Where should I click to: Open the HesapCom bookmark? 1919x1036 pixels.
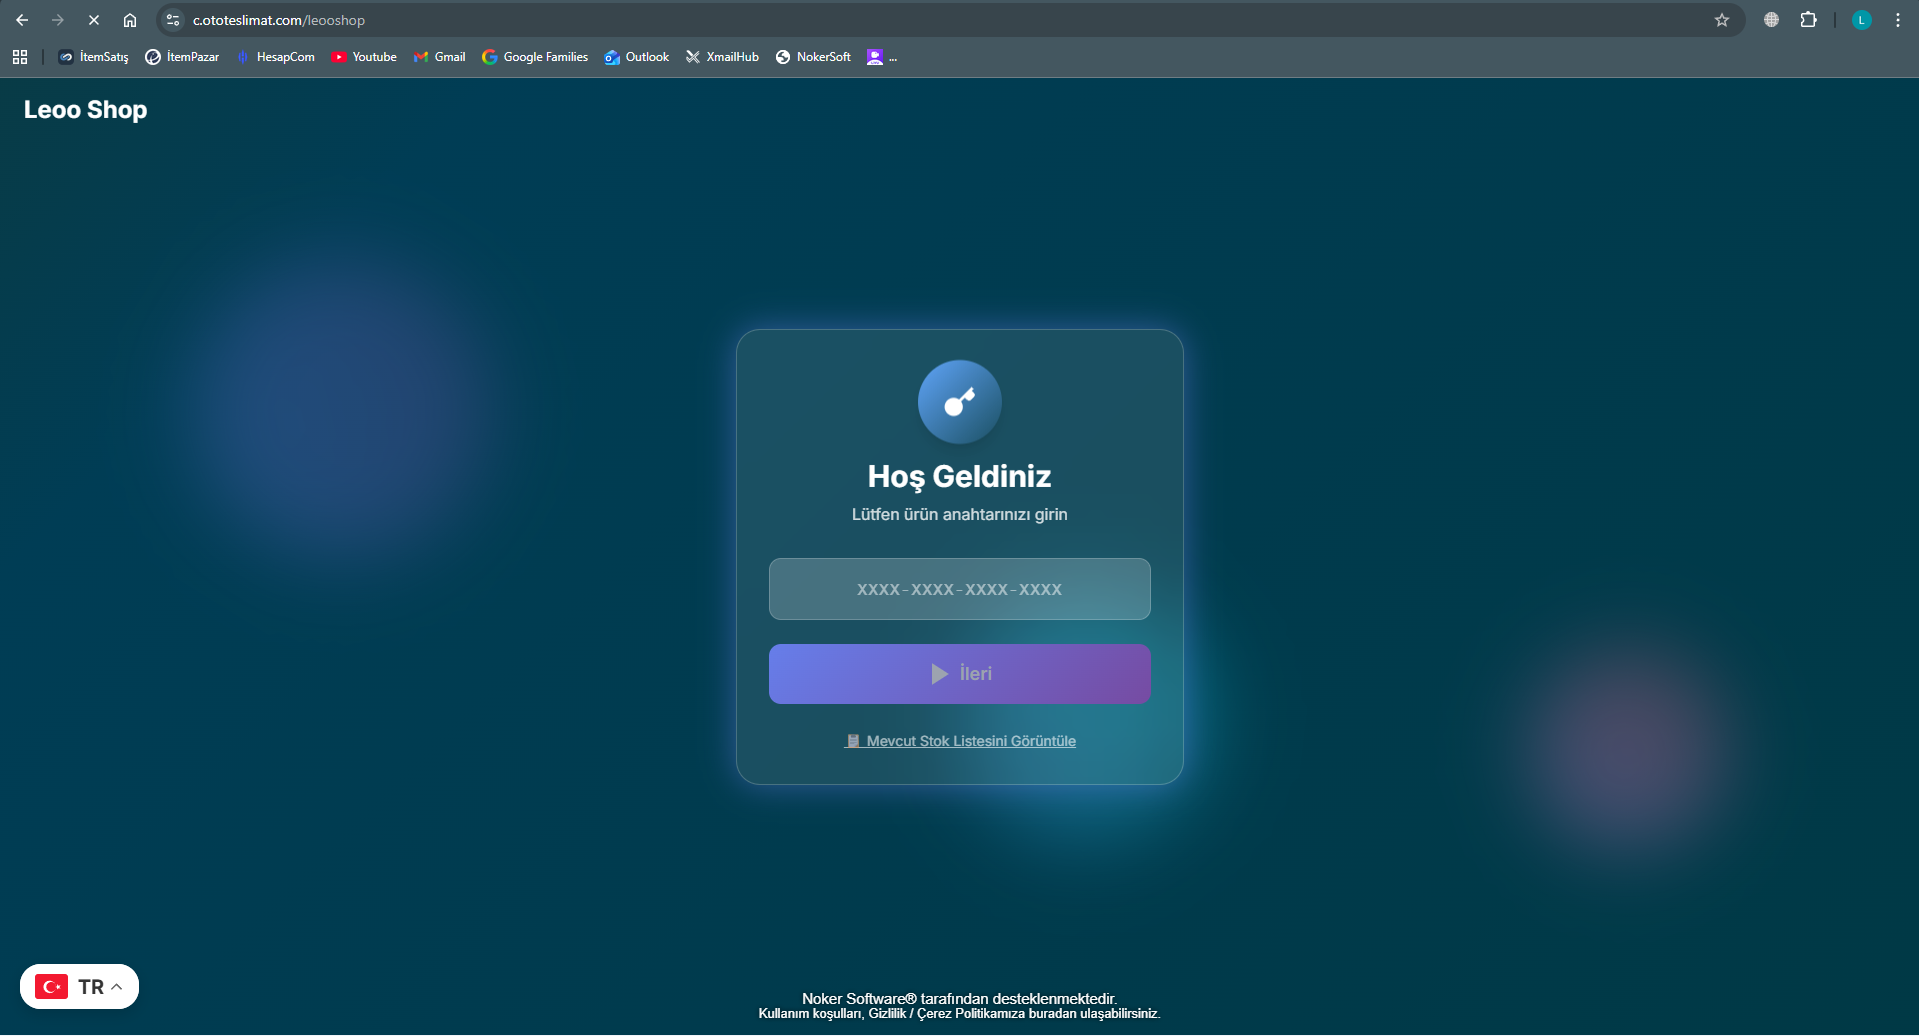(x=275, y=57)
